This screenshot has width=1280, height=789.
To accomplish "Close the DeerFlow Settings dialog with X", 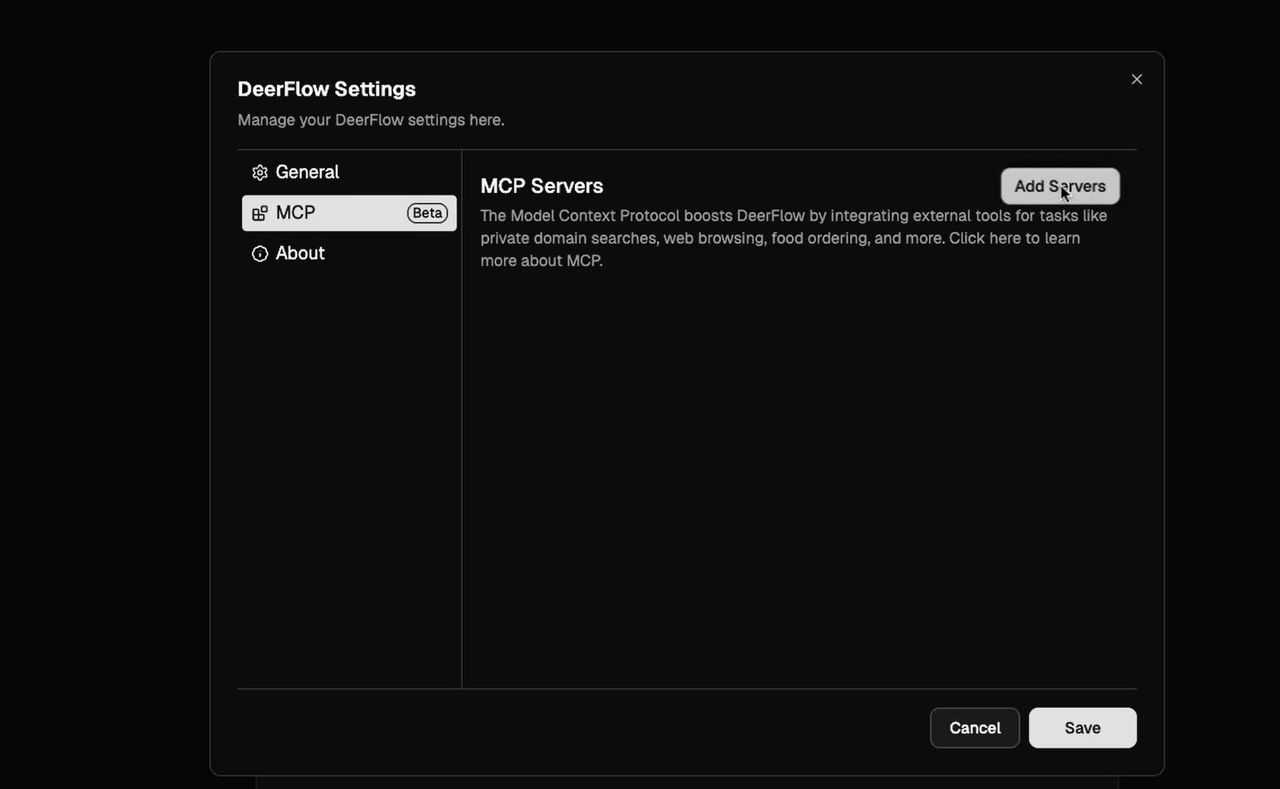I will pyautogui.click(x=1136, y=79).
